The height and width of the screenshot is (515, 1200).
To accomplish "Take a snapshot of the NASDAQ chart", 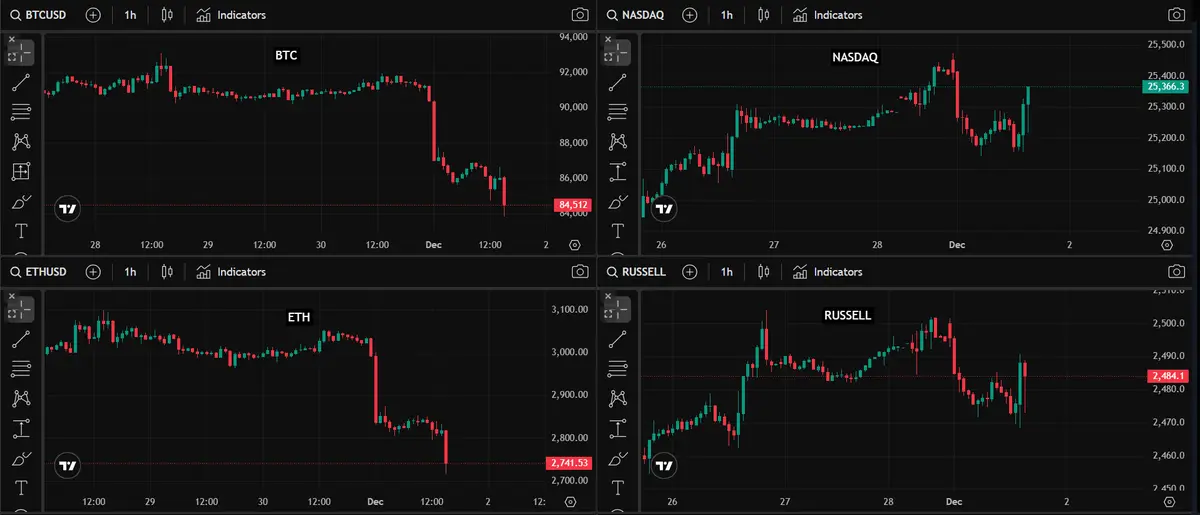I will [1176, 15].
